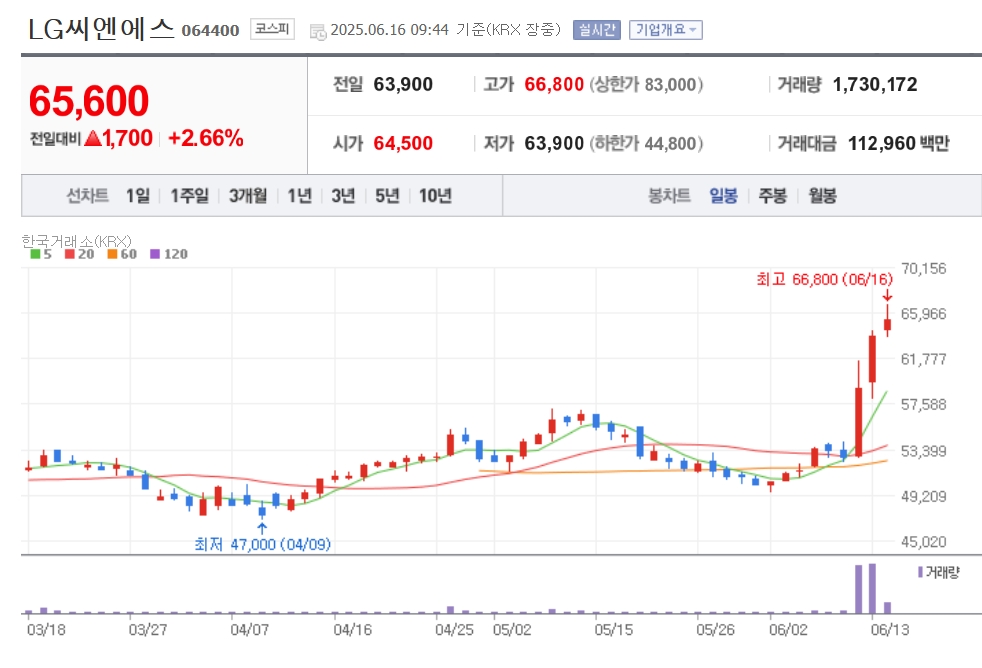Click the purple 거래량 volume legend marker
This screenshot has width=982, height=668.
pyautogui.click(x=921, y=572)
